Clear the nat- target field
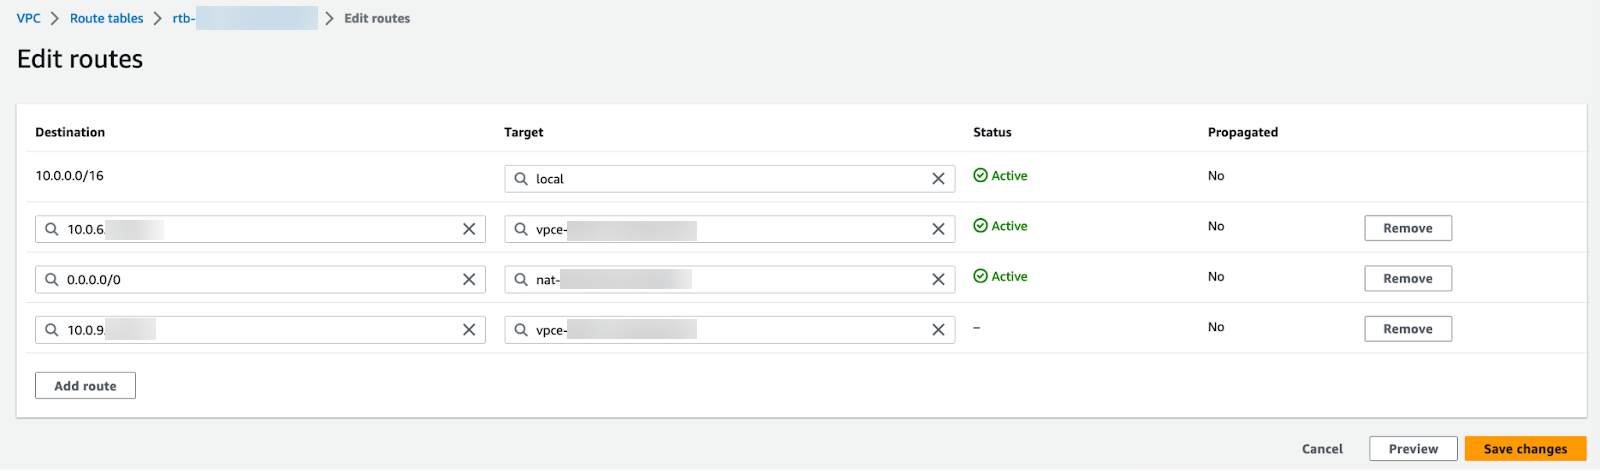Viewport: 1600px width, 471px height. 938,280
